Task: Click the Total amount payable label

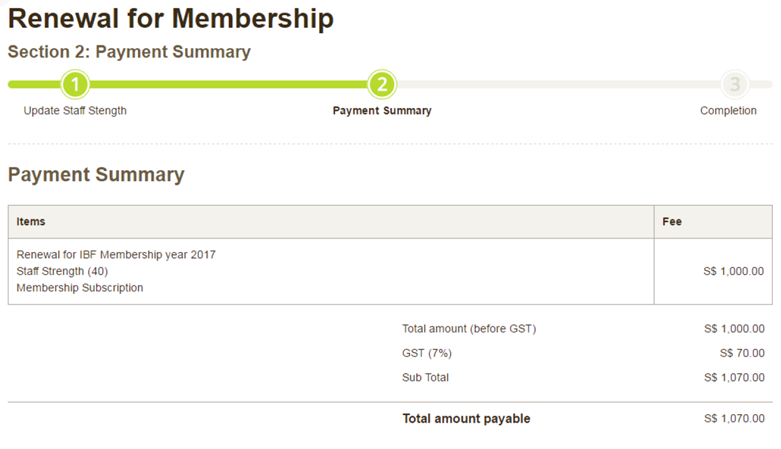Action: [x=466, y=419]
